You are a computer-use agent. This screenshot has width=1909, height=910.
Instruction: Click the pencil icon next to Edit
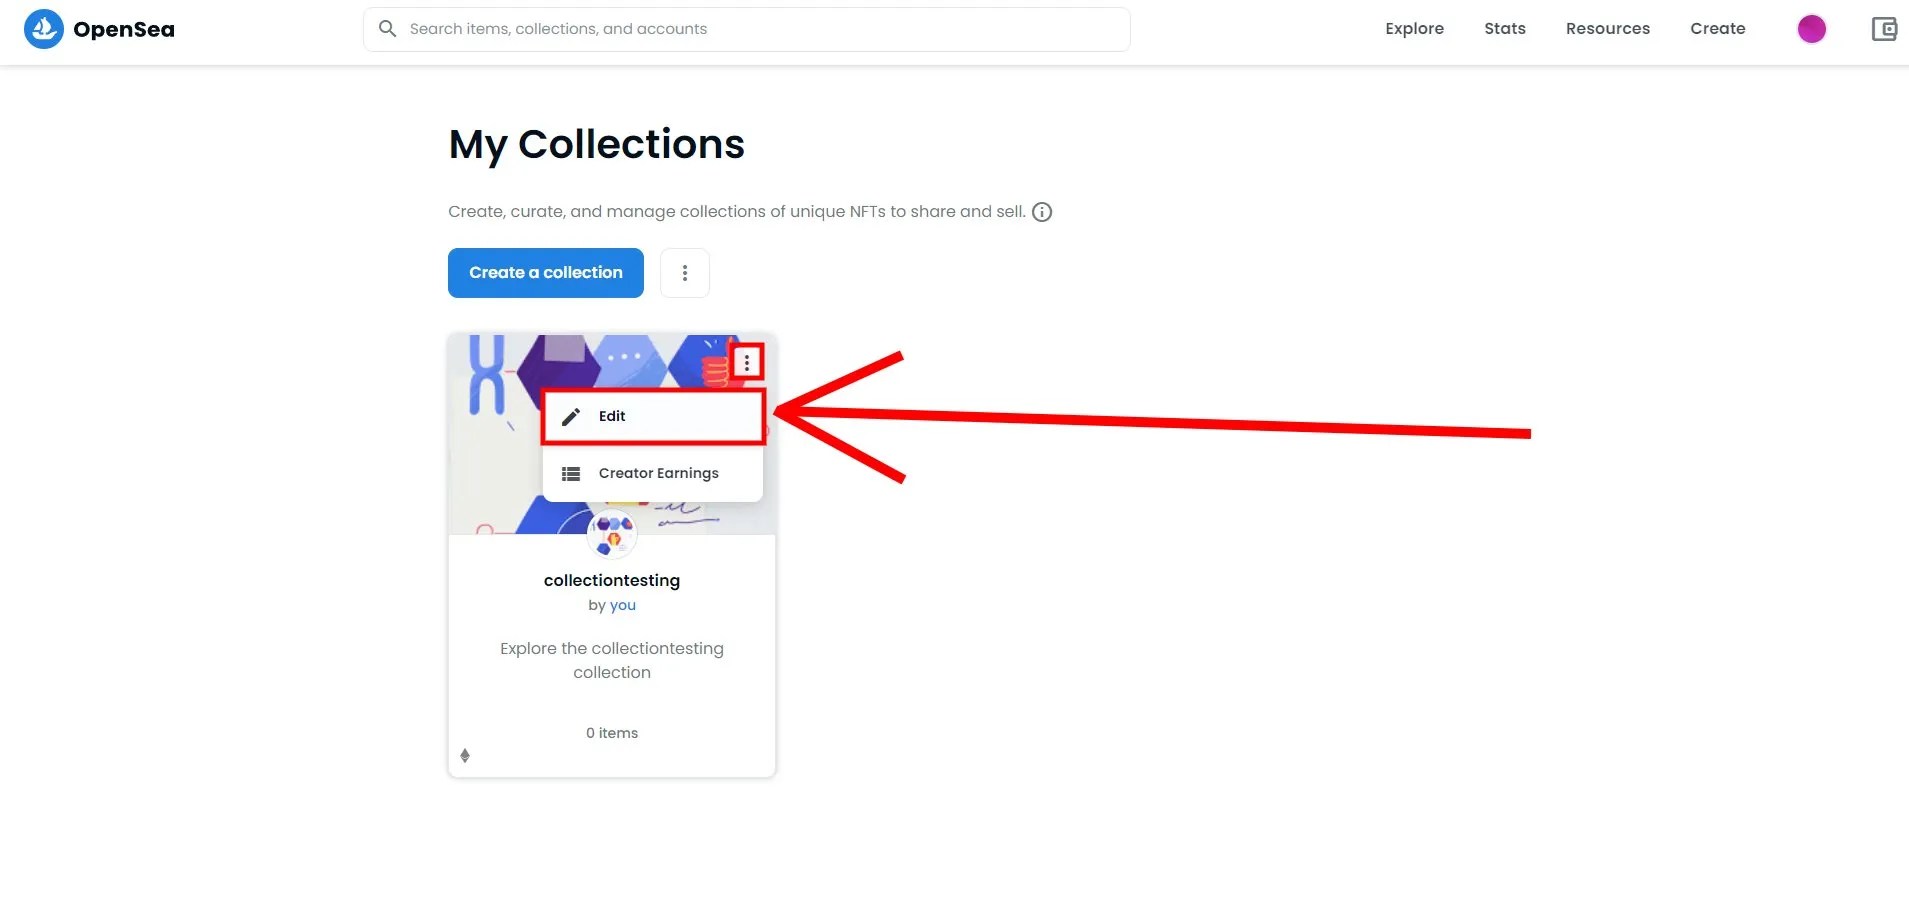pos(571,417)
